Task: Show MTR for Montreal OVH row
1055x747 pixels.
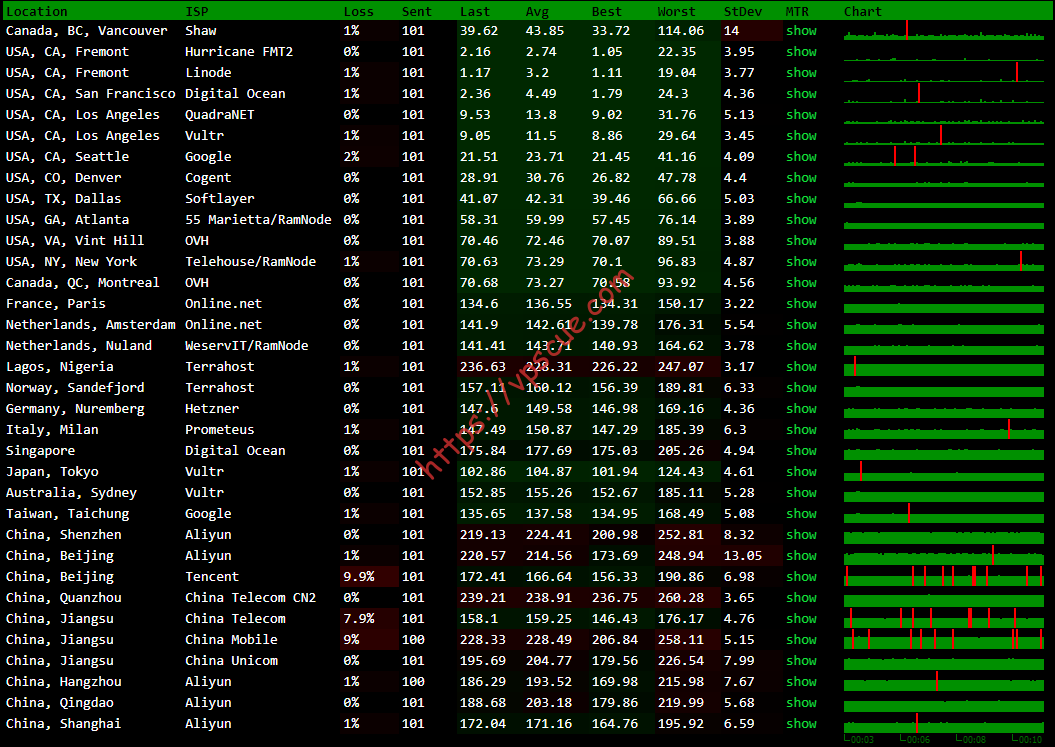Action: (x=801, y=283)
